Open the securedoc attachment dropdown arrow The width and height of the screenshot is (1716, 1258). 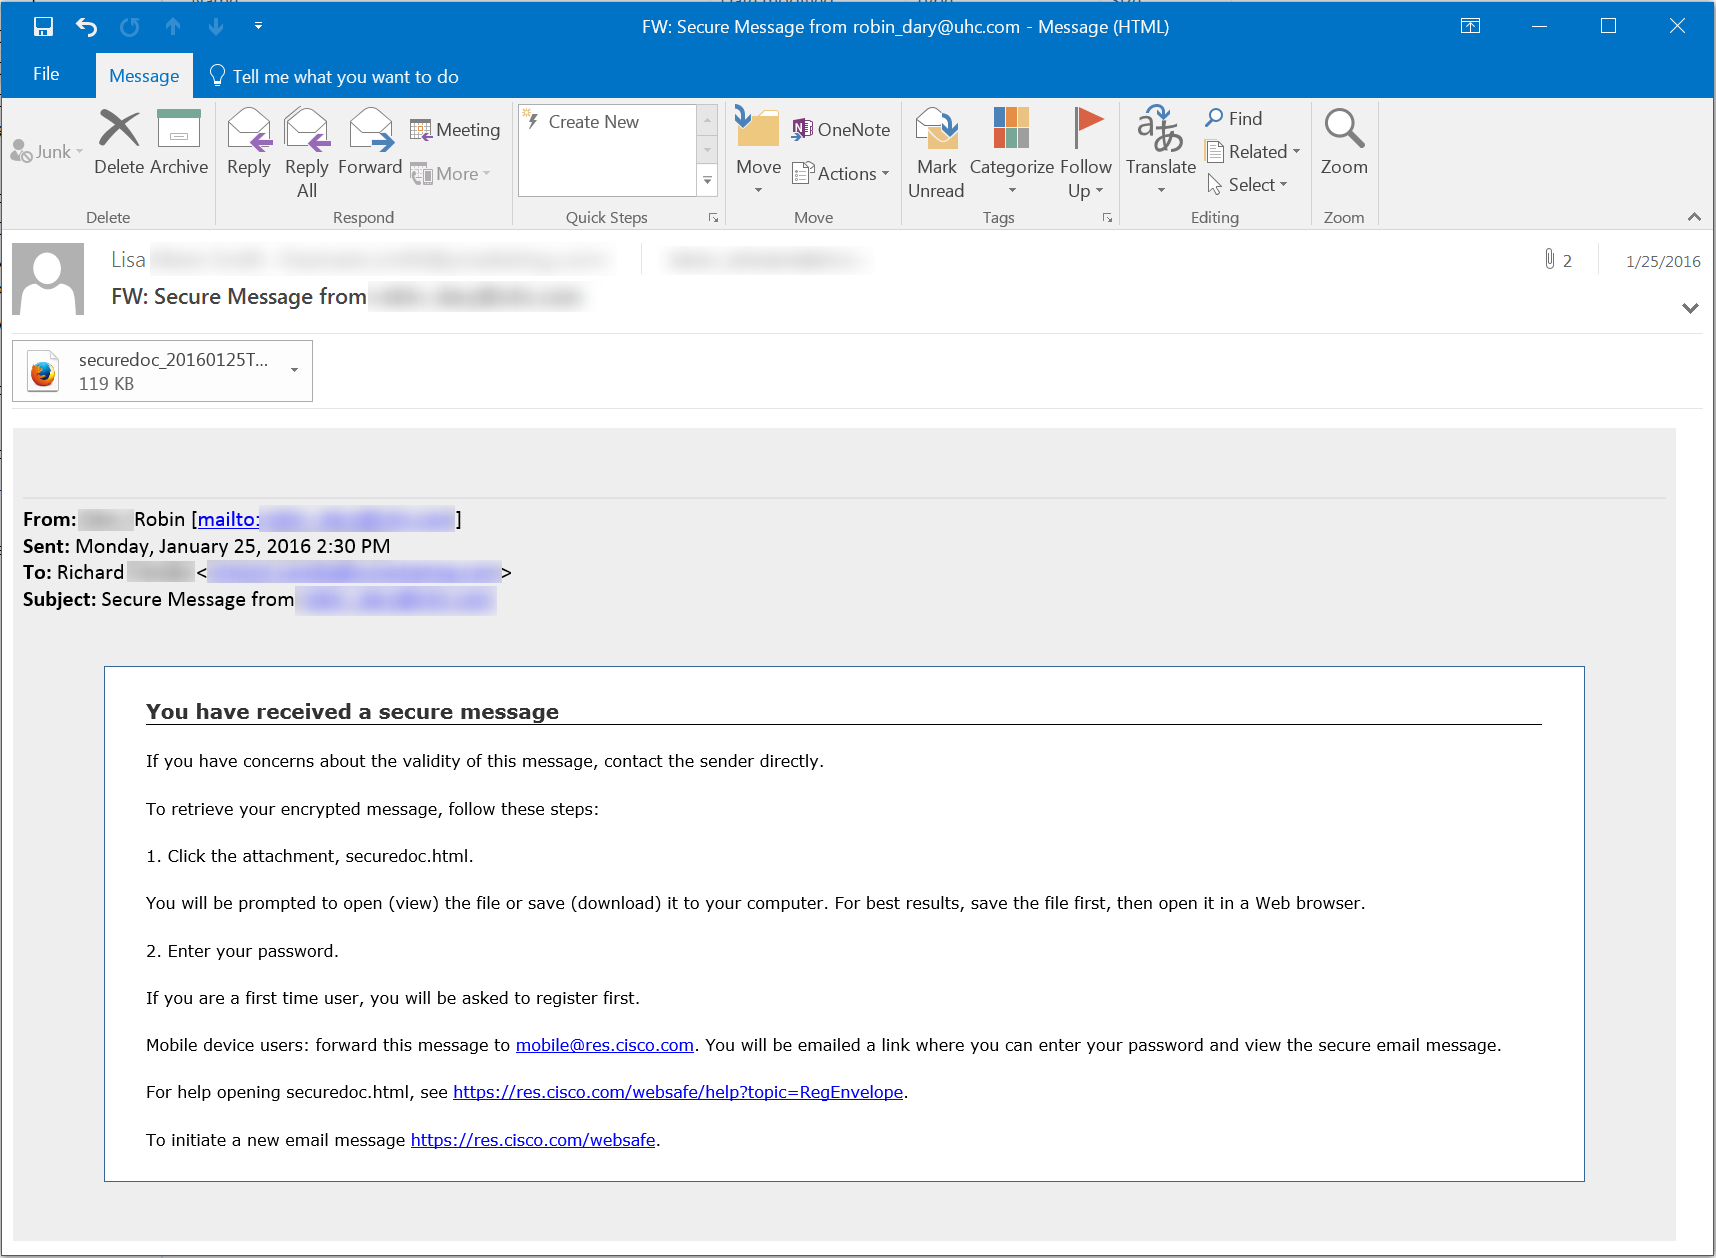point(295,370)
